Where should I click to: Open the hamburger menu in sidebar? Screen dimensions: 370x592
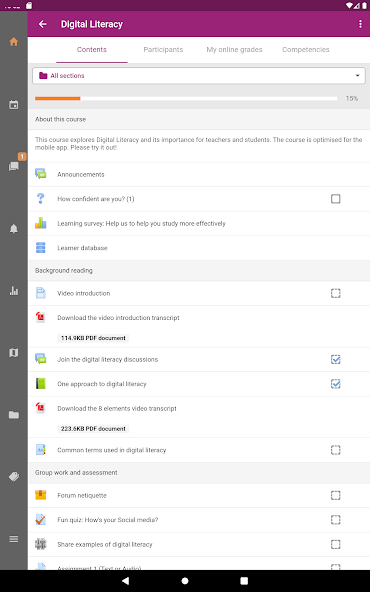(x=14, y=539)
